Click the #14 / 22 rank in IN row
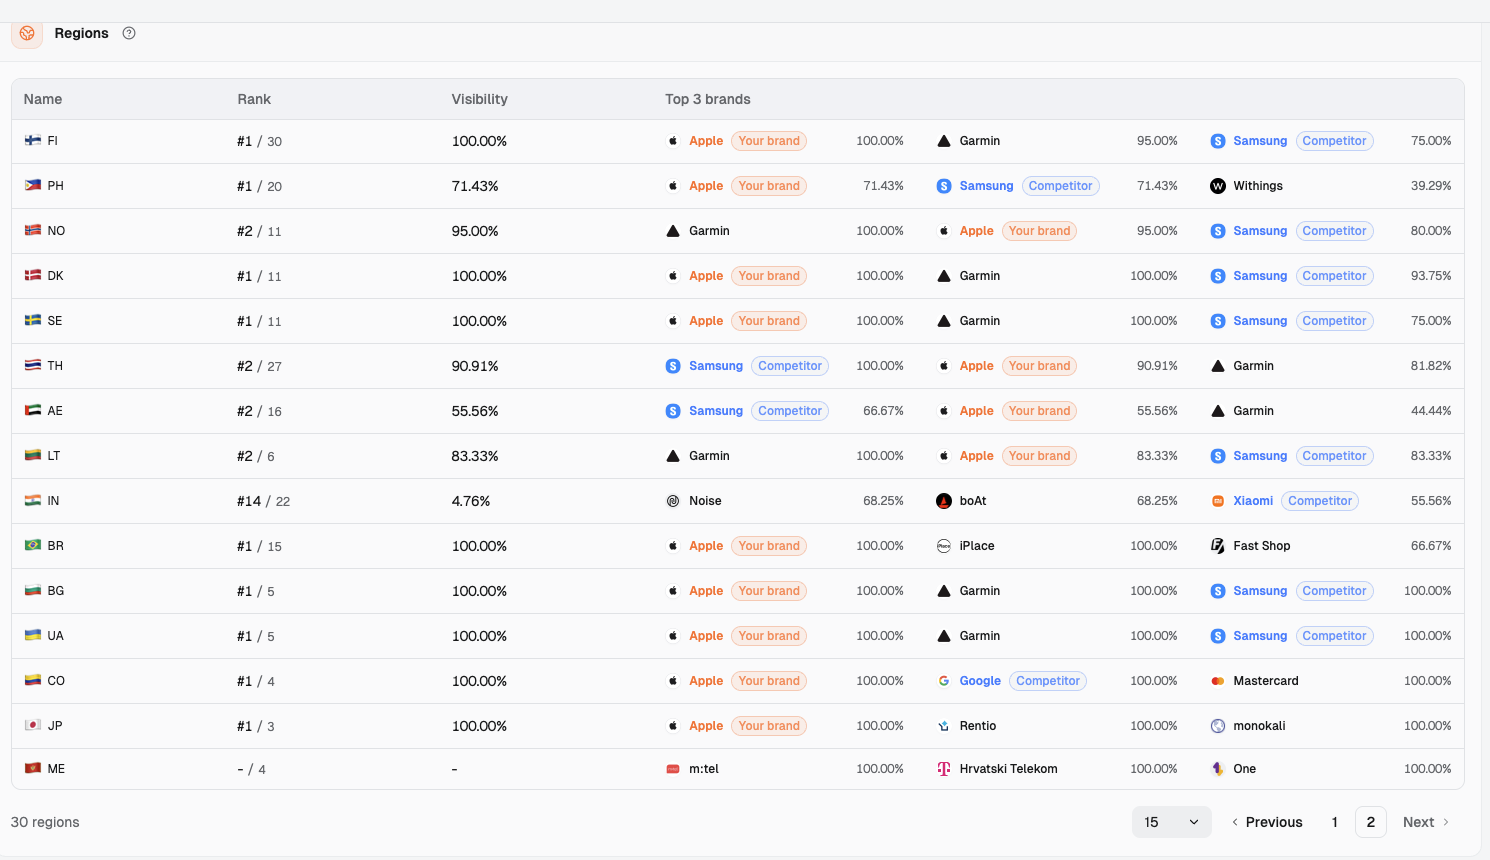 click(264, 501)
